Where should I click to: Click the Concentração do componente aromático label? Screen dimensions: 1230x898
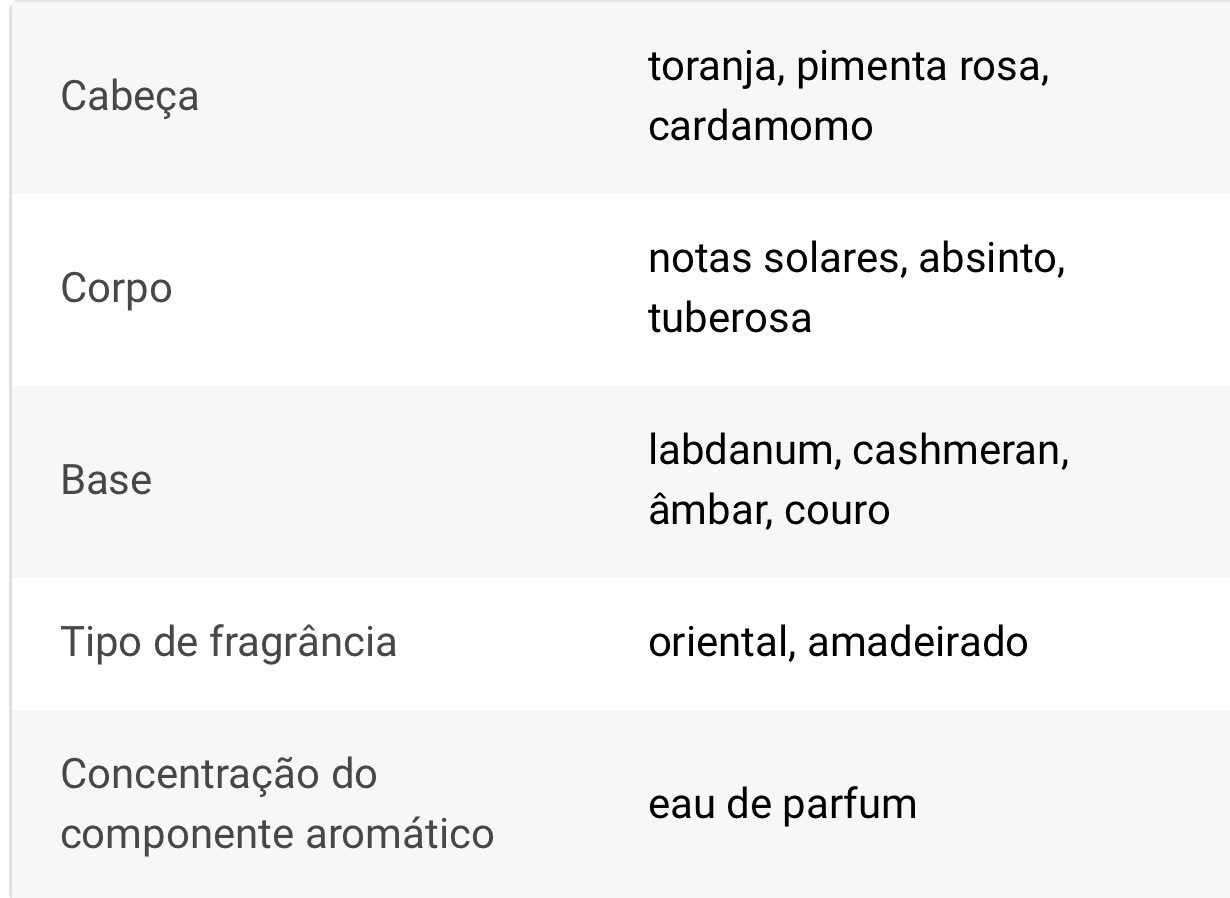[x=277, y=803]
